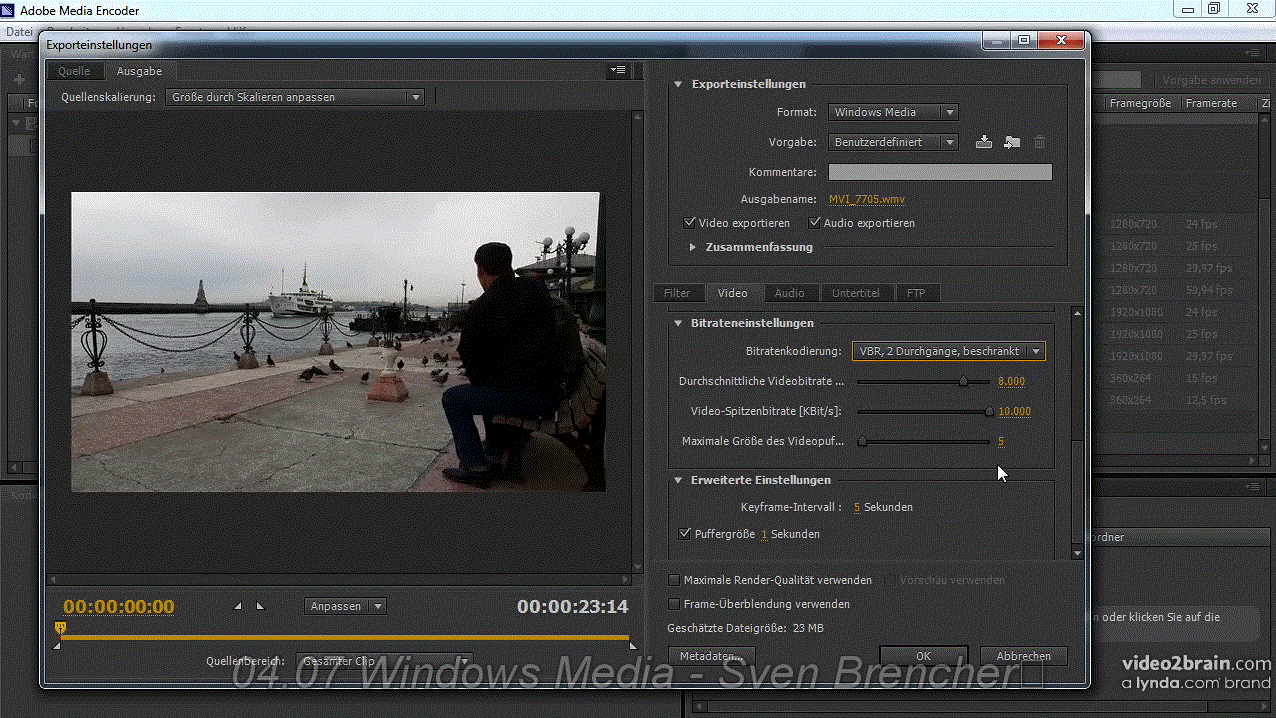
Task: Click the Abbrechen button
Action: pos(1023,656)
